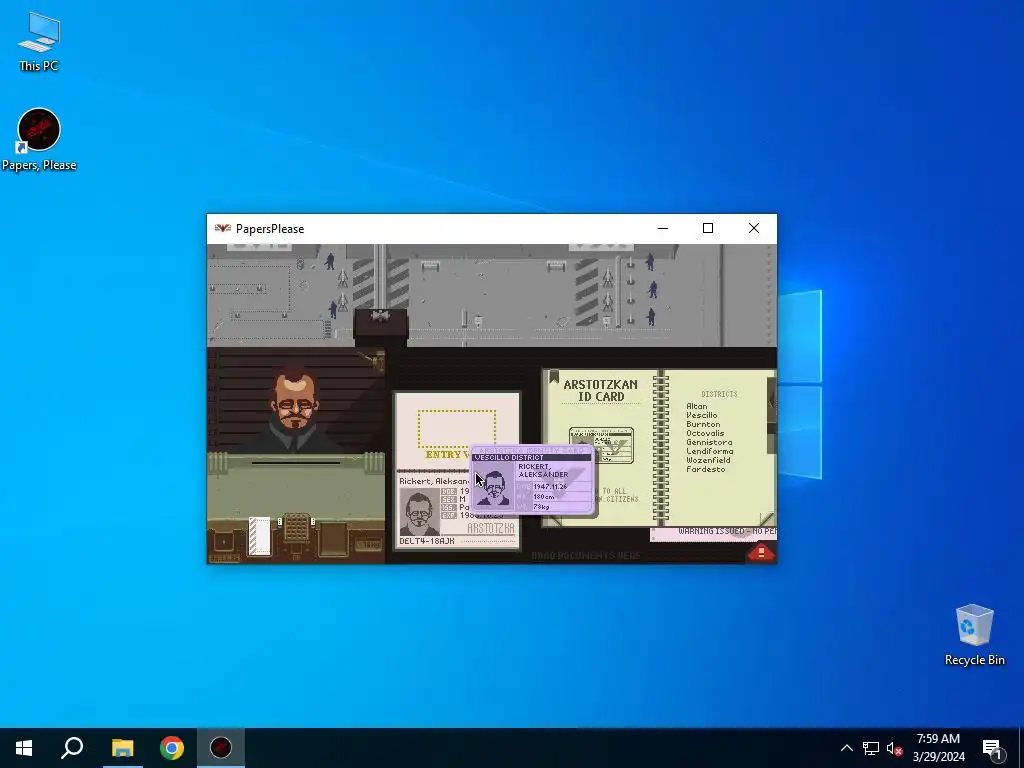Expand the hidden system tray icons chevron
1024x768 pixels.
click(846, 748)
